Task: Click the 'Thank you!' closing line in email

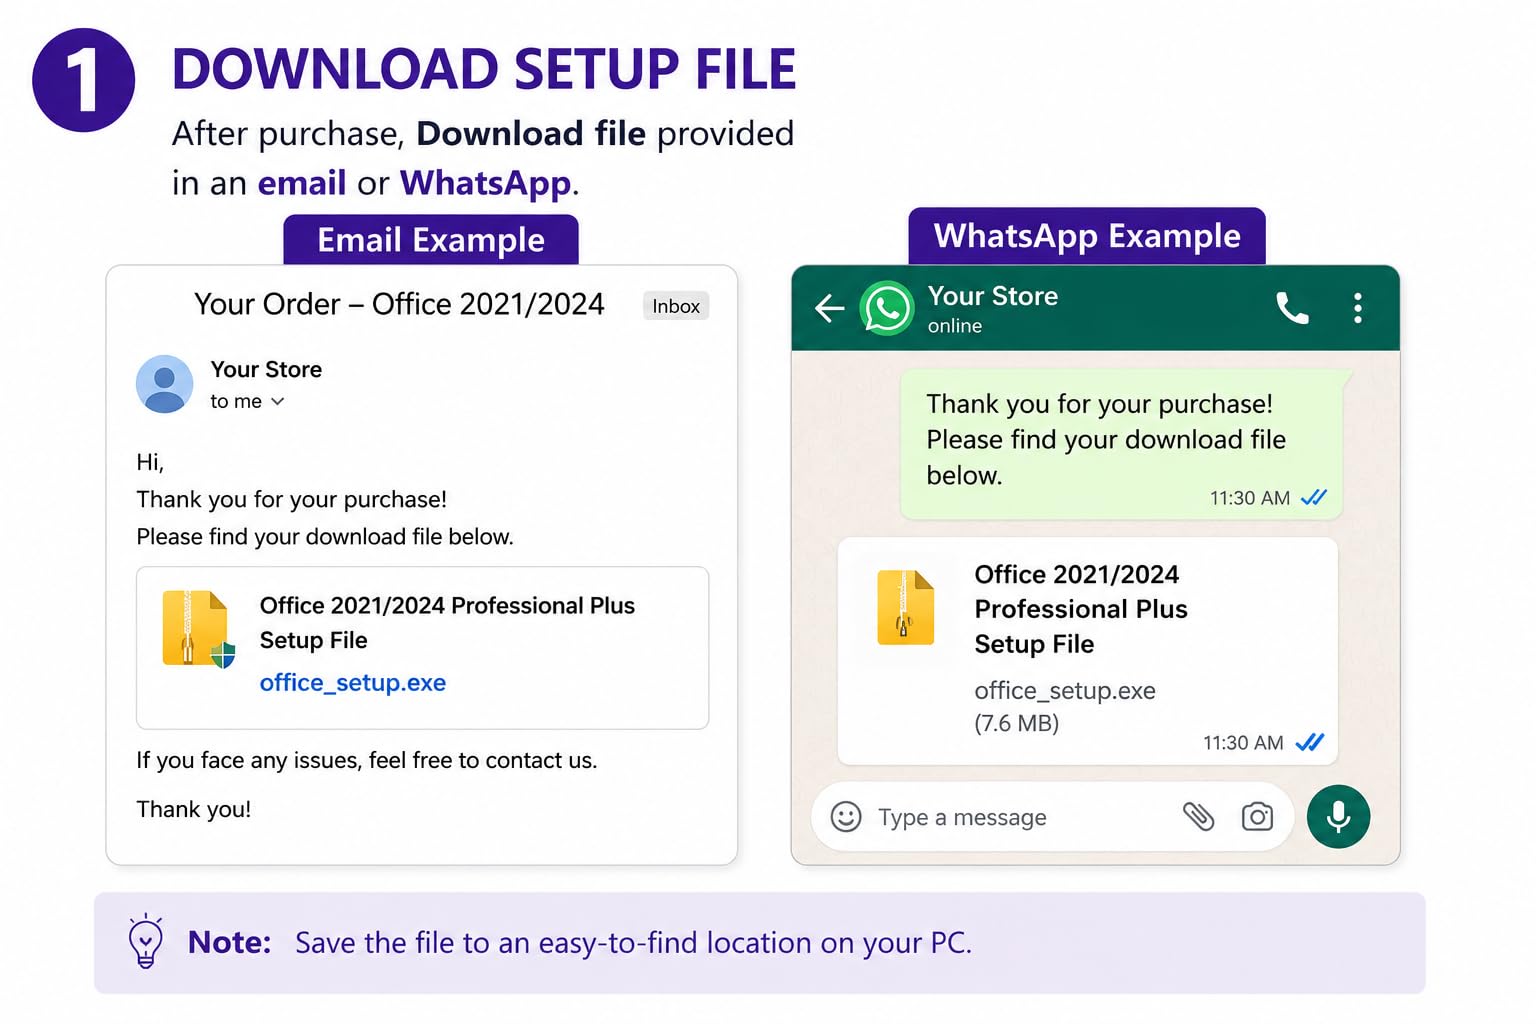Action: [194, 809]
